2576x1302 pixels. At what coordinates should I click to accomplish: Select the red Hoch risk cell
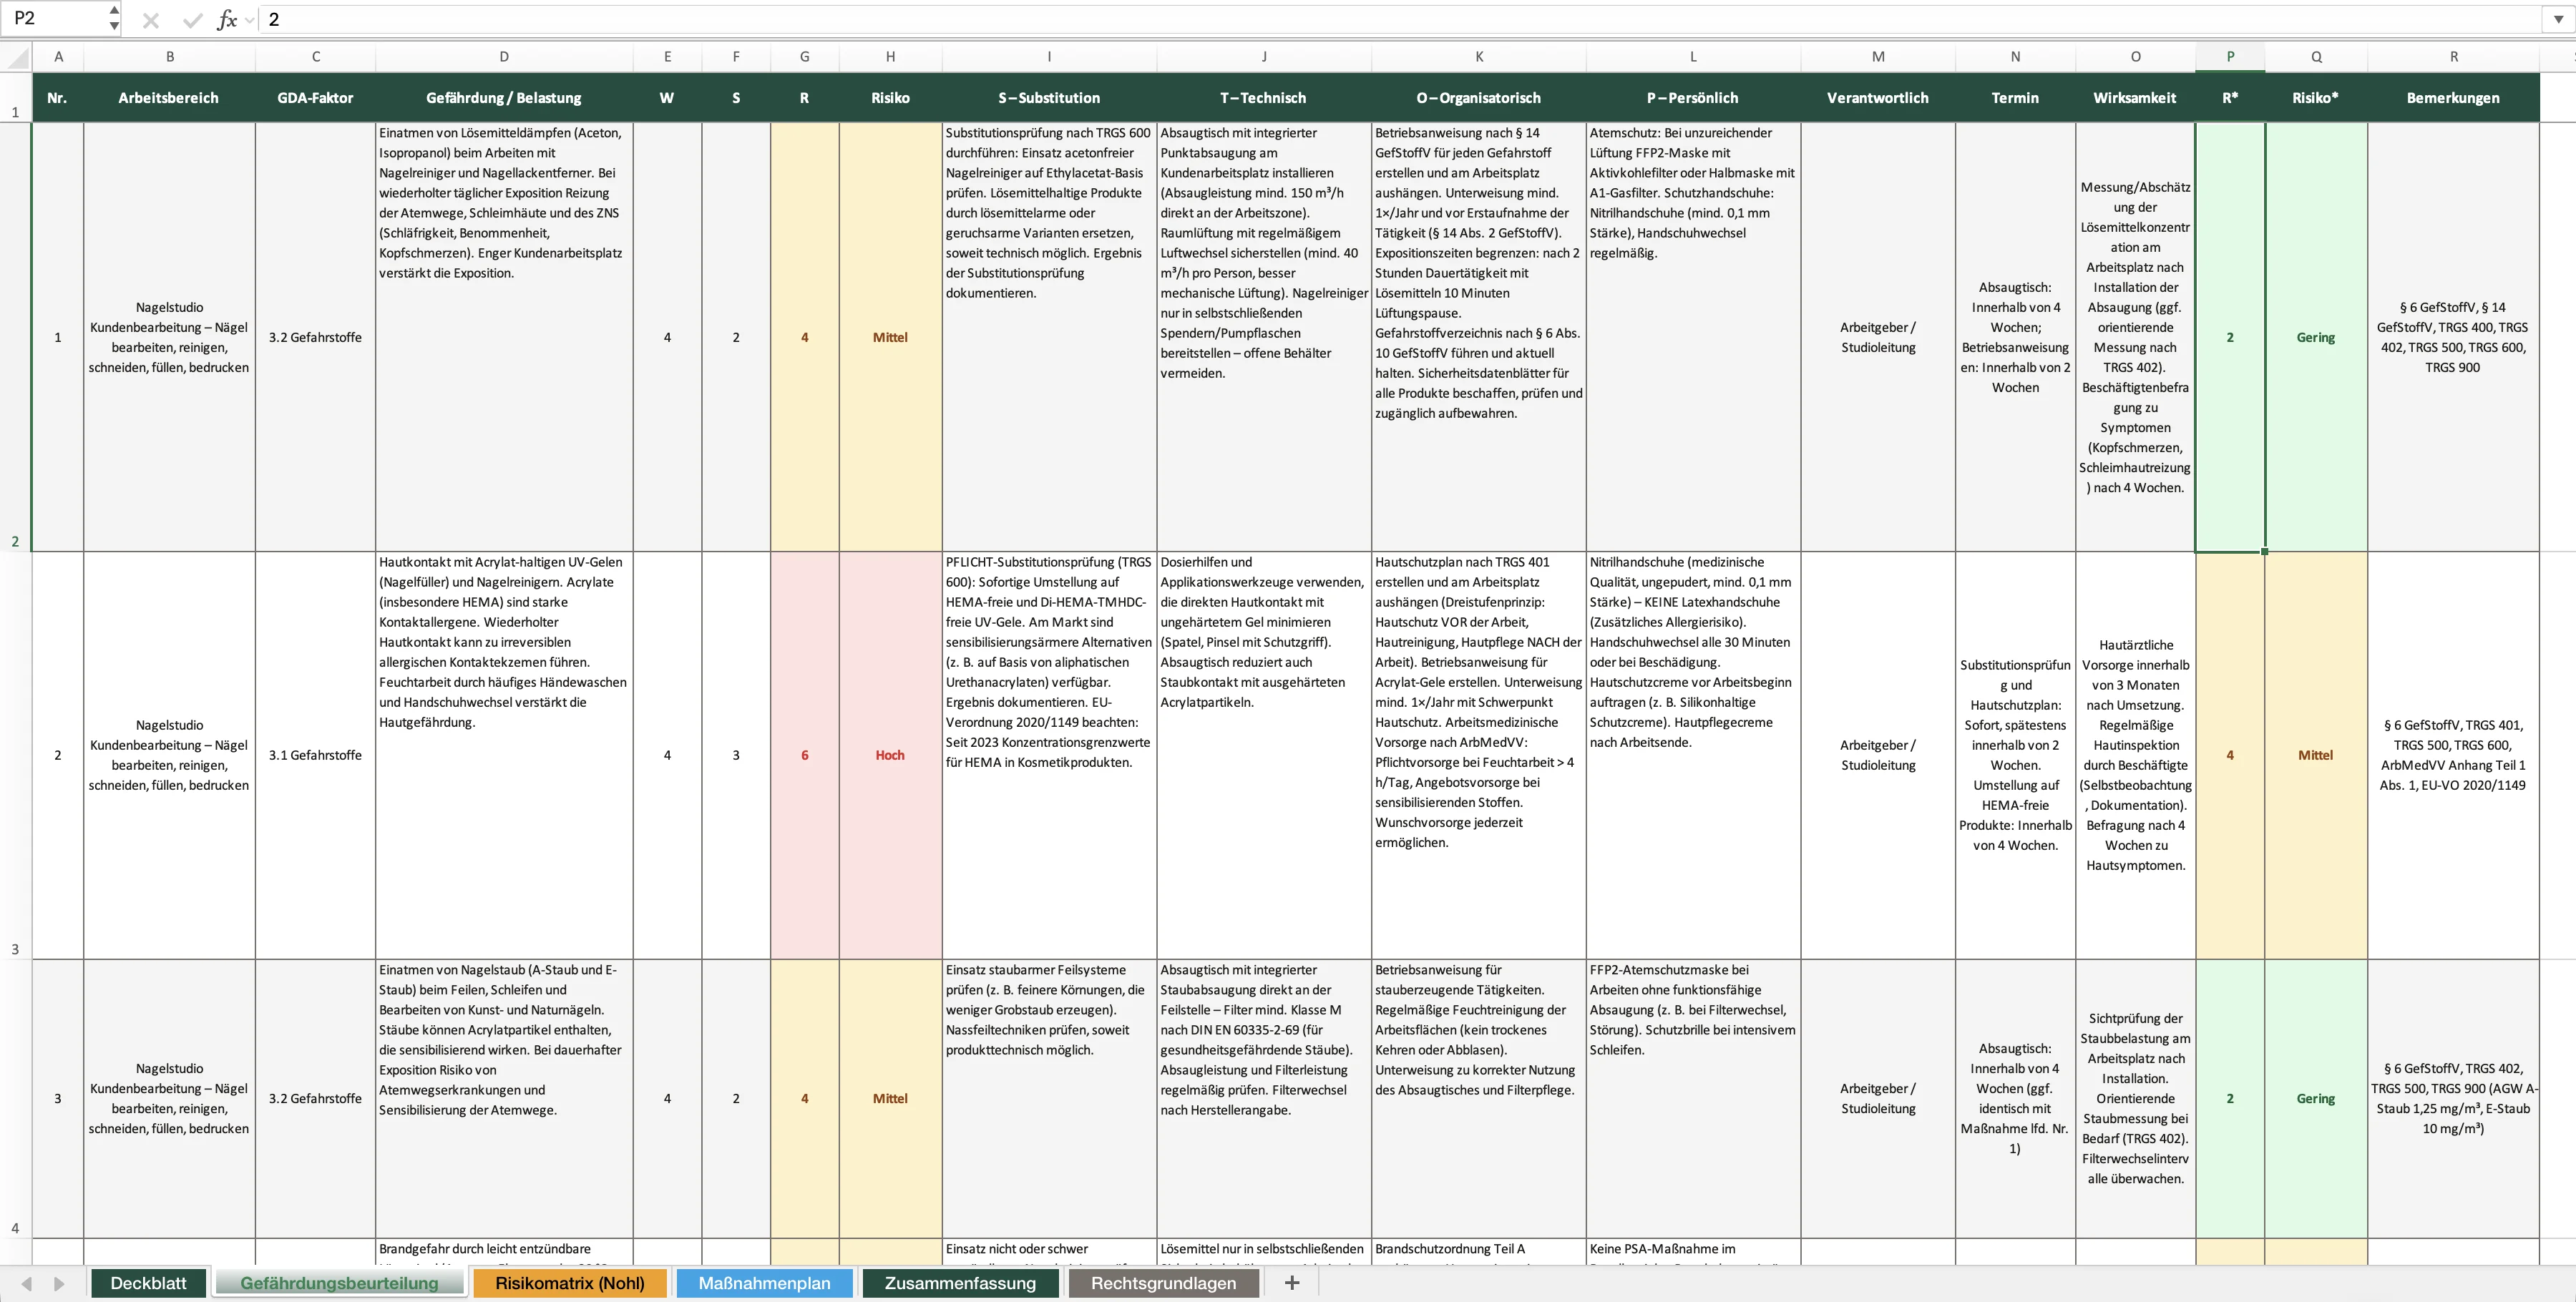click(x=889, y=755)
